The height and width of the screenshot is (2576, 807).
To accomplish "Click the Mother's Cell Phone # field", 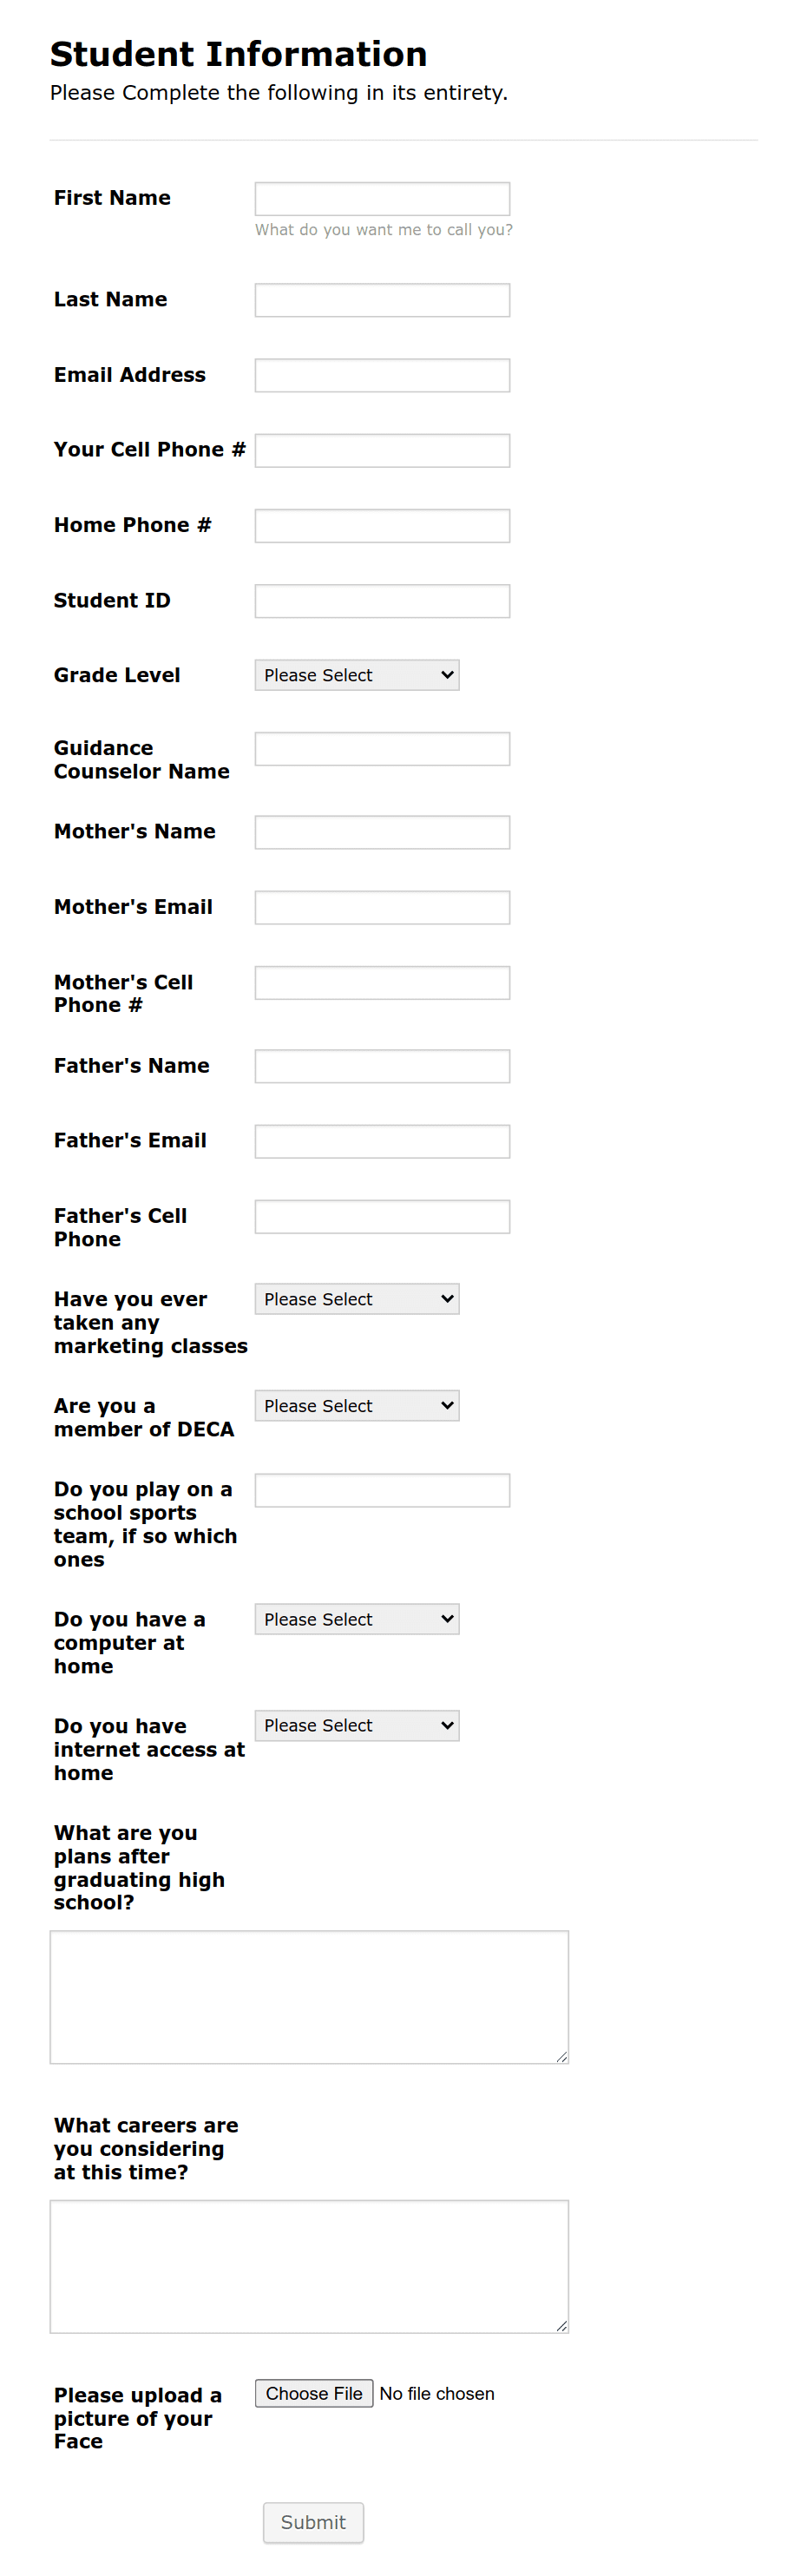I will (381, 982).
